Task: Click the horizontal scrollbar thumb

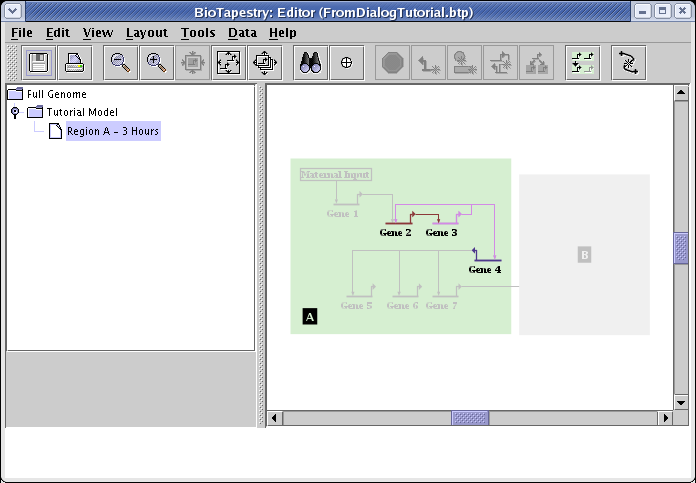Action: click(x=470, y=417)
